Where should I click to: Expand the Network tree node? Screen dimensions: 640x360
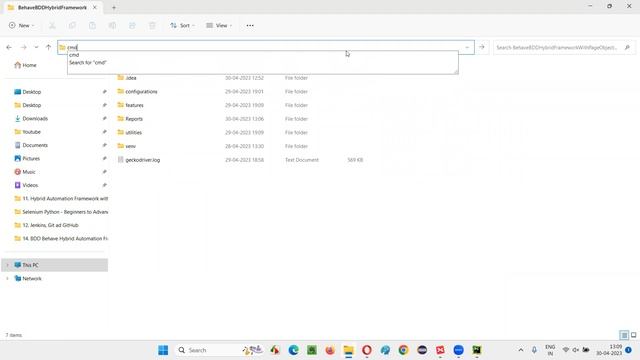[x=7, y=278]
